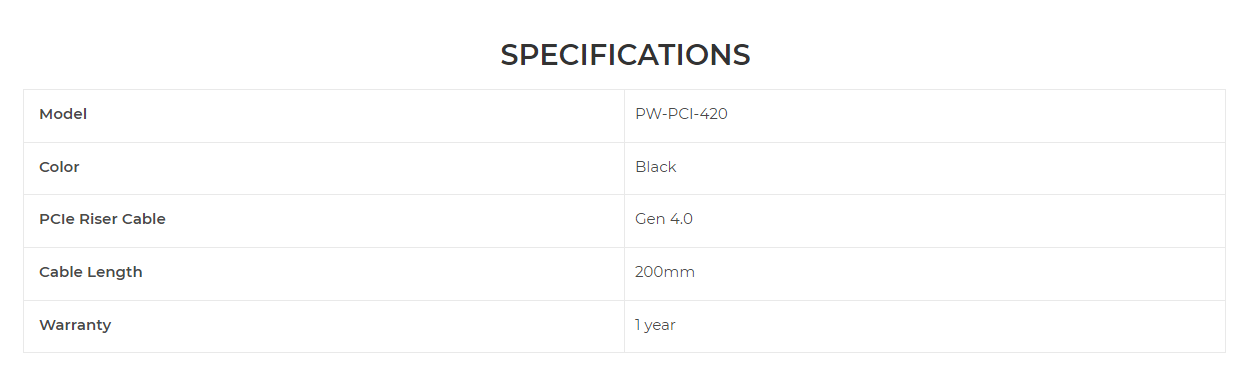The height and width of the screenshot is (382, 1254).
Task: Click the word Cable in PCIe Riser Cable
Action: 144,219
